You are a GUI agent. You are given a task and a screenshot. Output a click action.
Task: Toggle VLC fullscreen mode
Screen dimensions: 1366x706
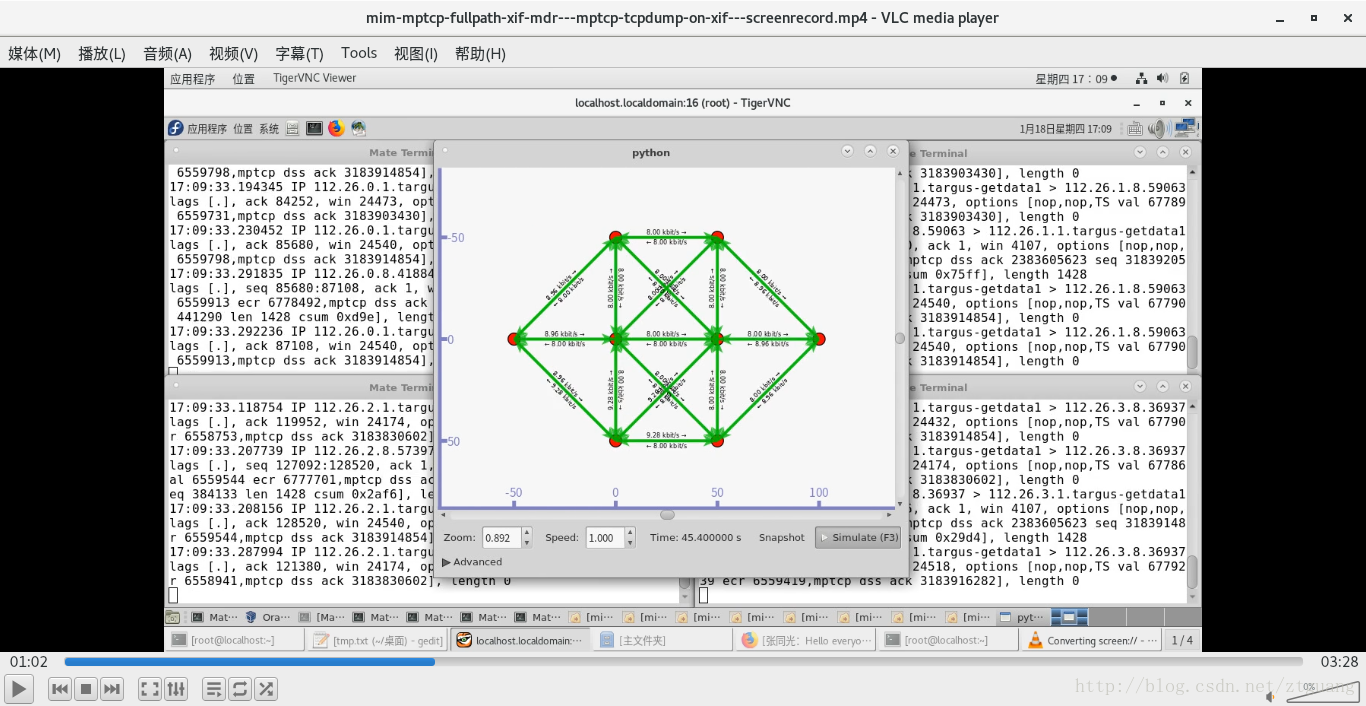pyautogui.click(x=149, y=688)
